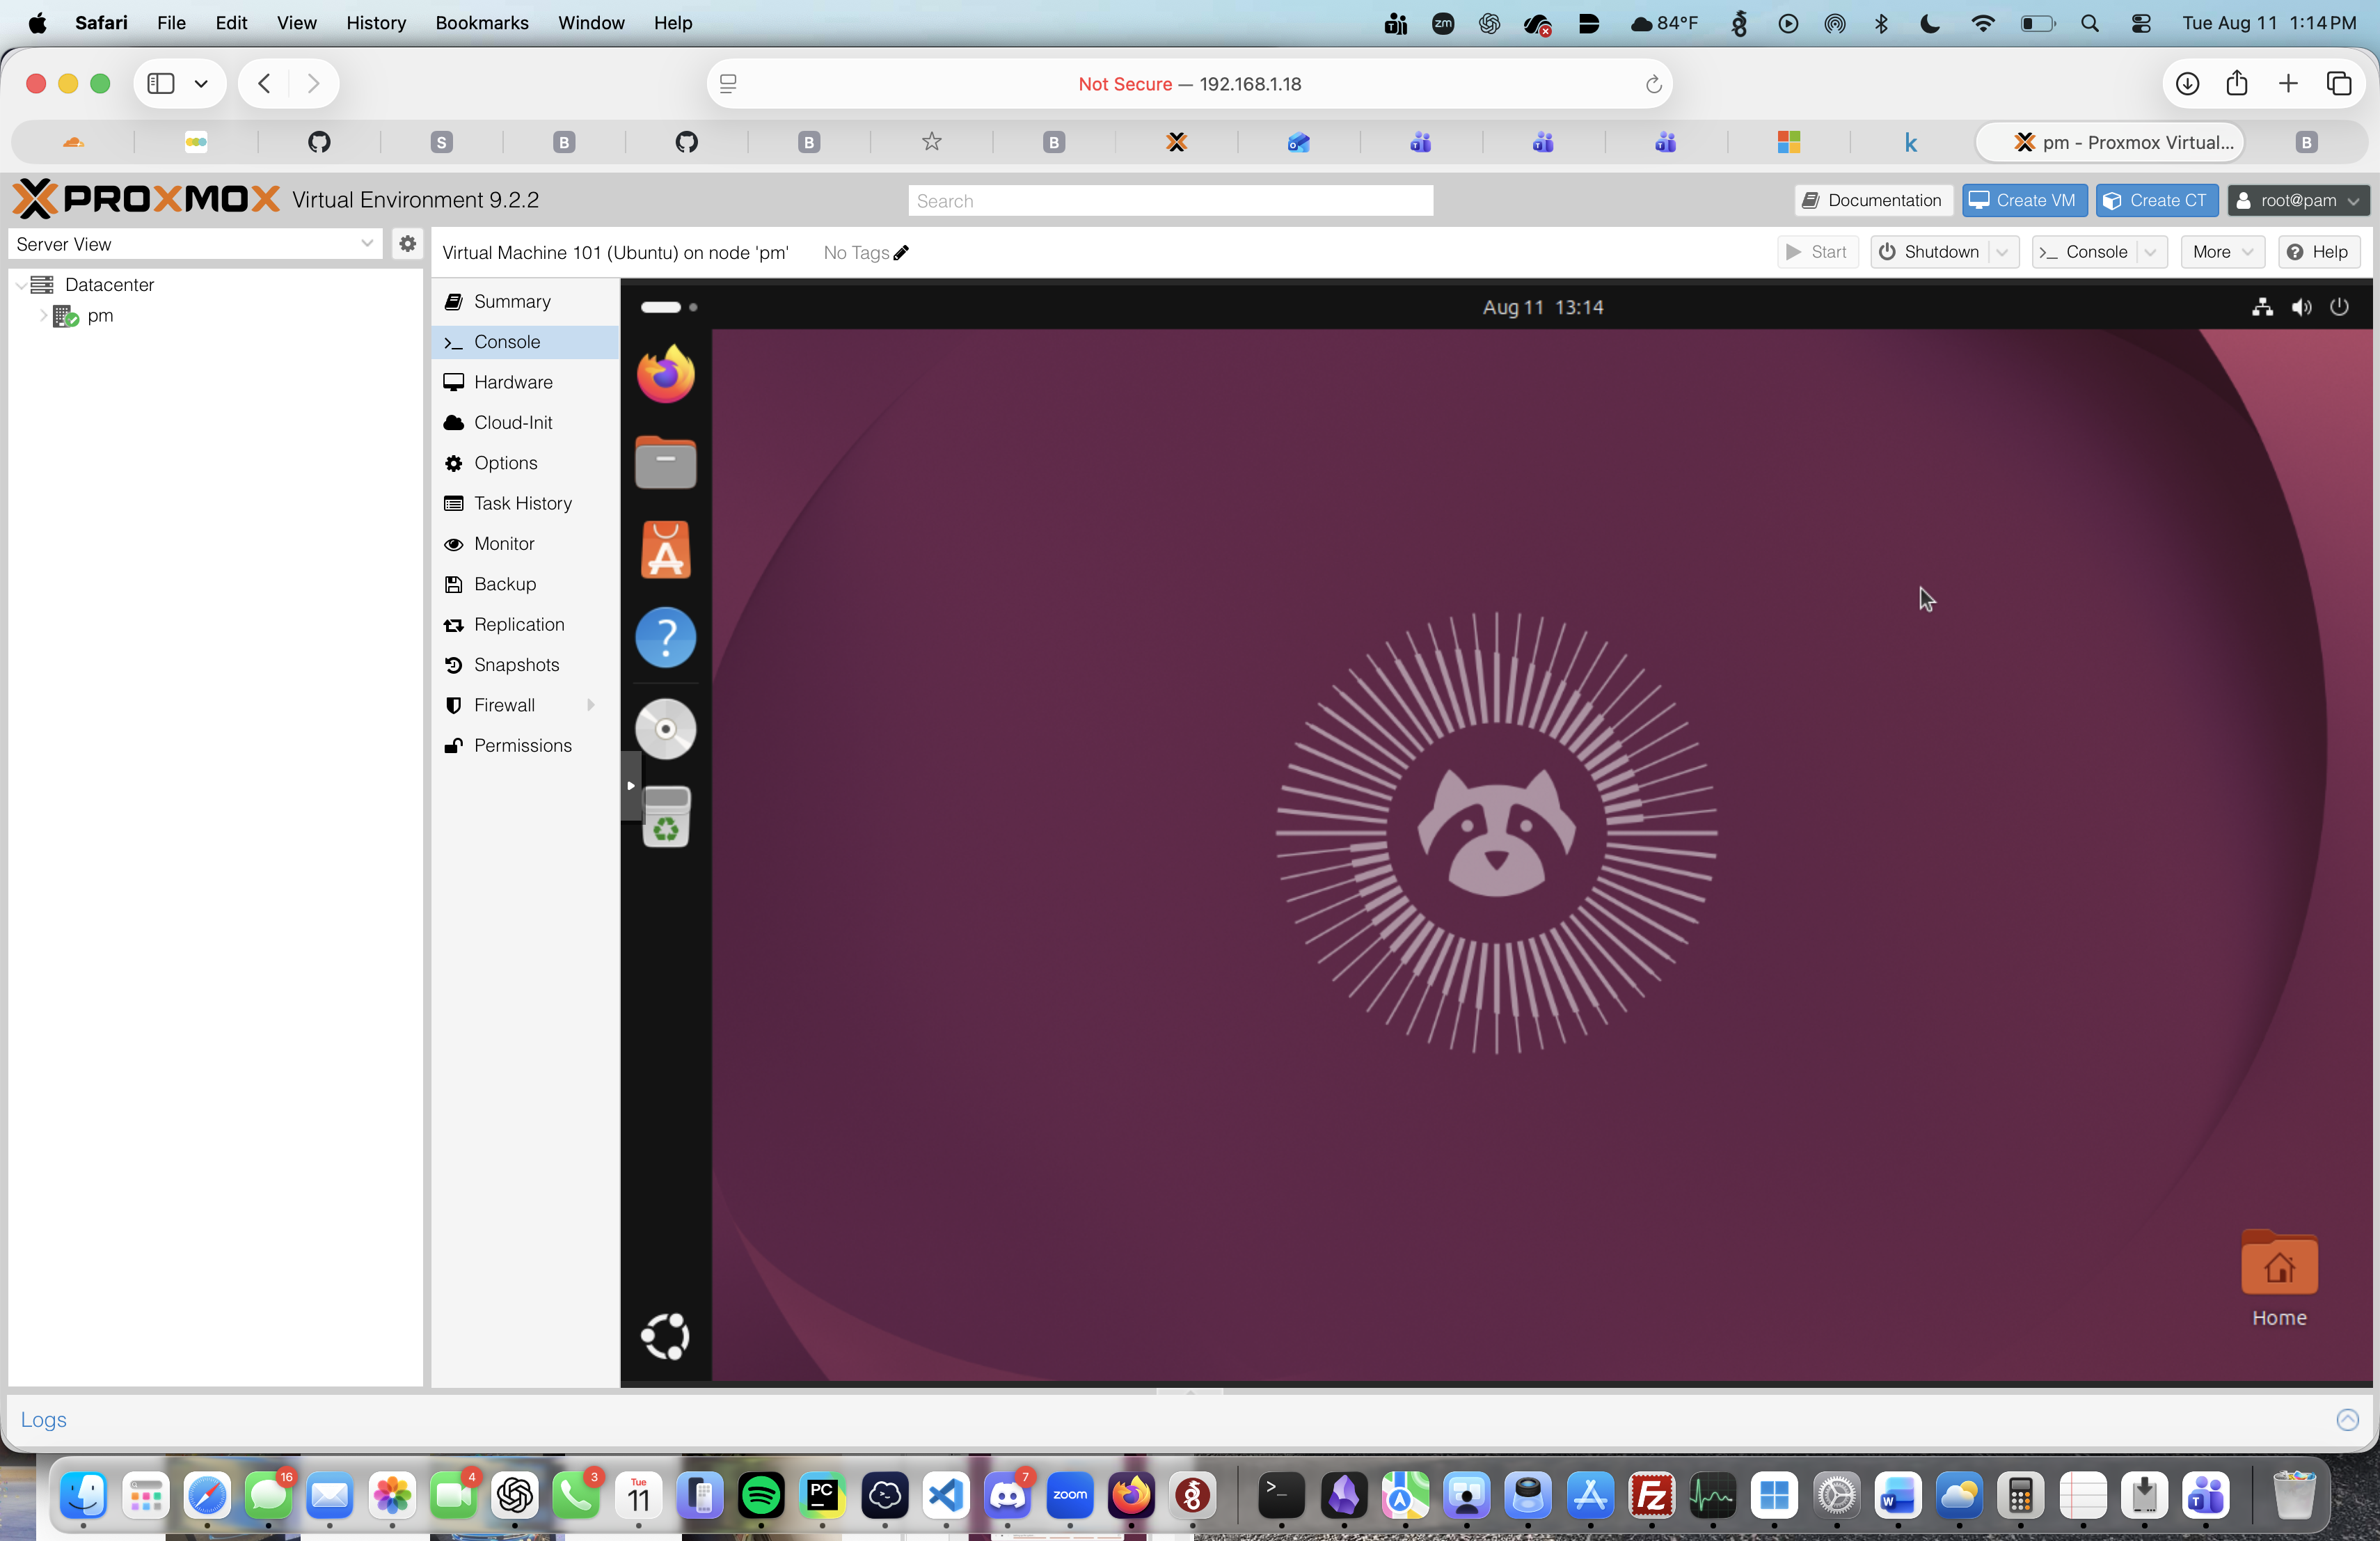
Task: Select the pm - Proxmox Virtual tab
Action: [x=2110, y=142]
